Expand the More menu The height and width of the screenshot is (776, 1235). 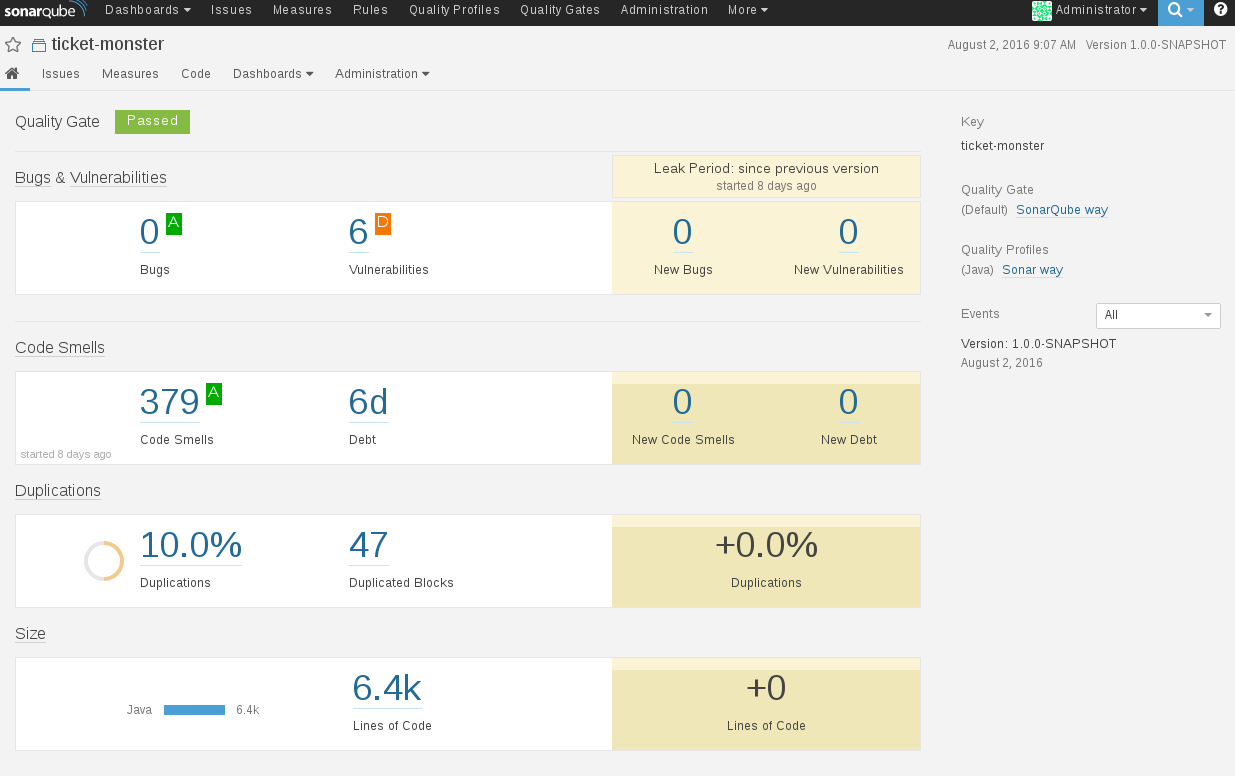[748, 10]
